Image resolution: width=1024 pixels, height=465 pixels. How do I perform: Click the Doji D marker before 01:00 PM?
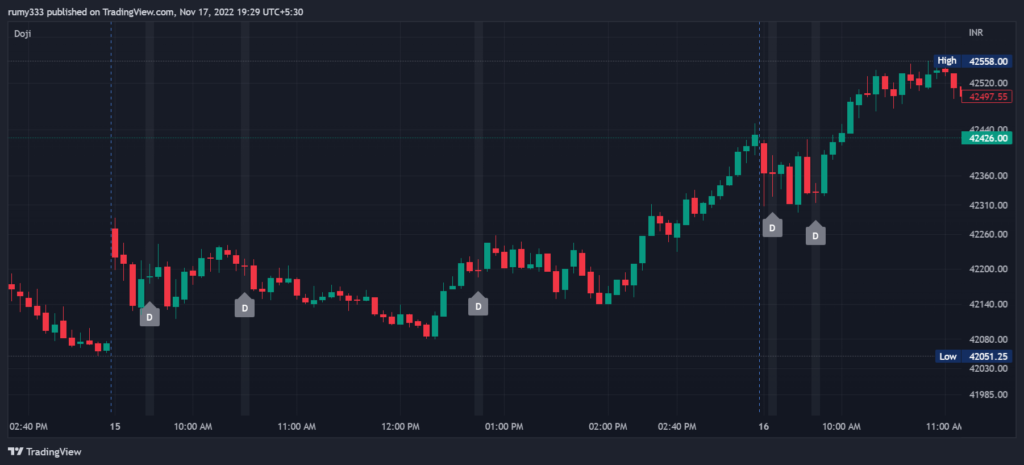point(478,304)
